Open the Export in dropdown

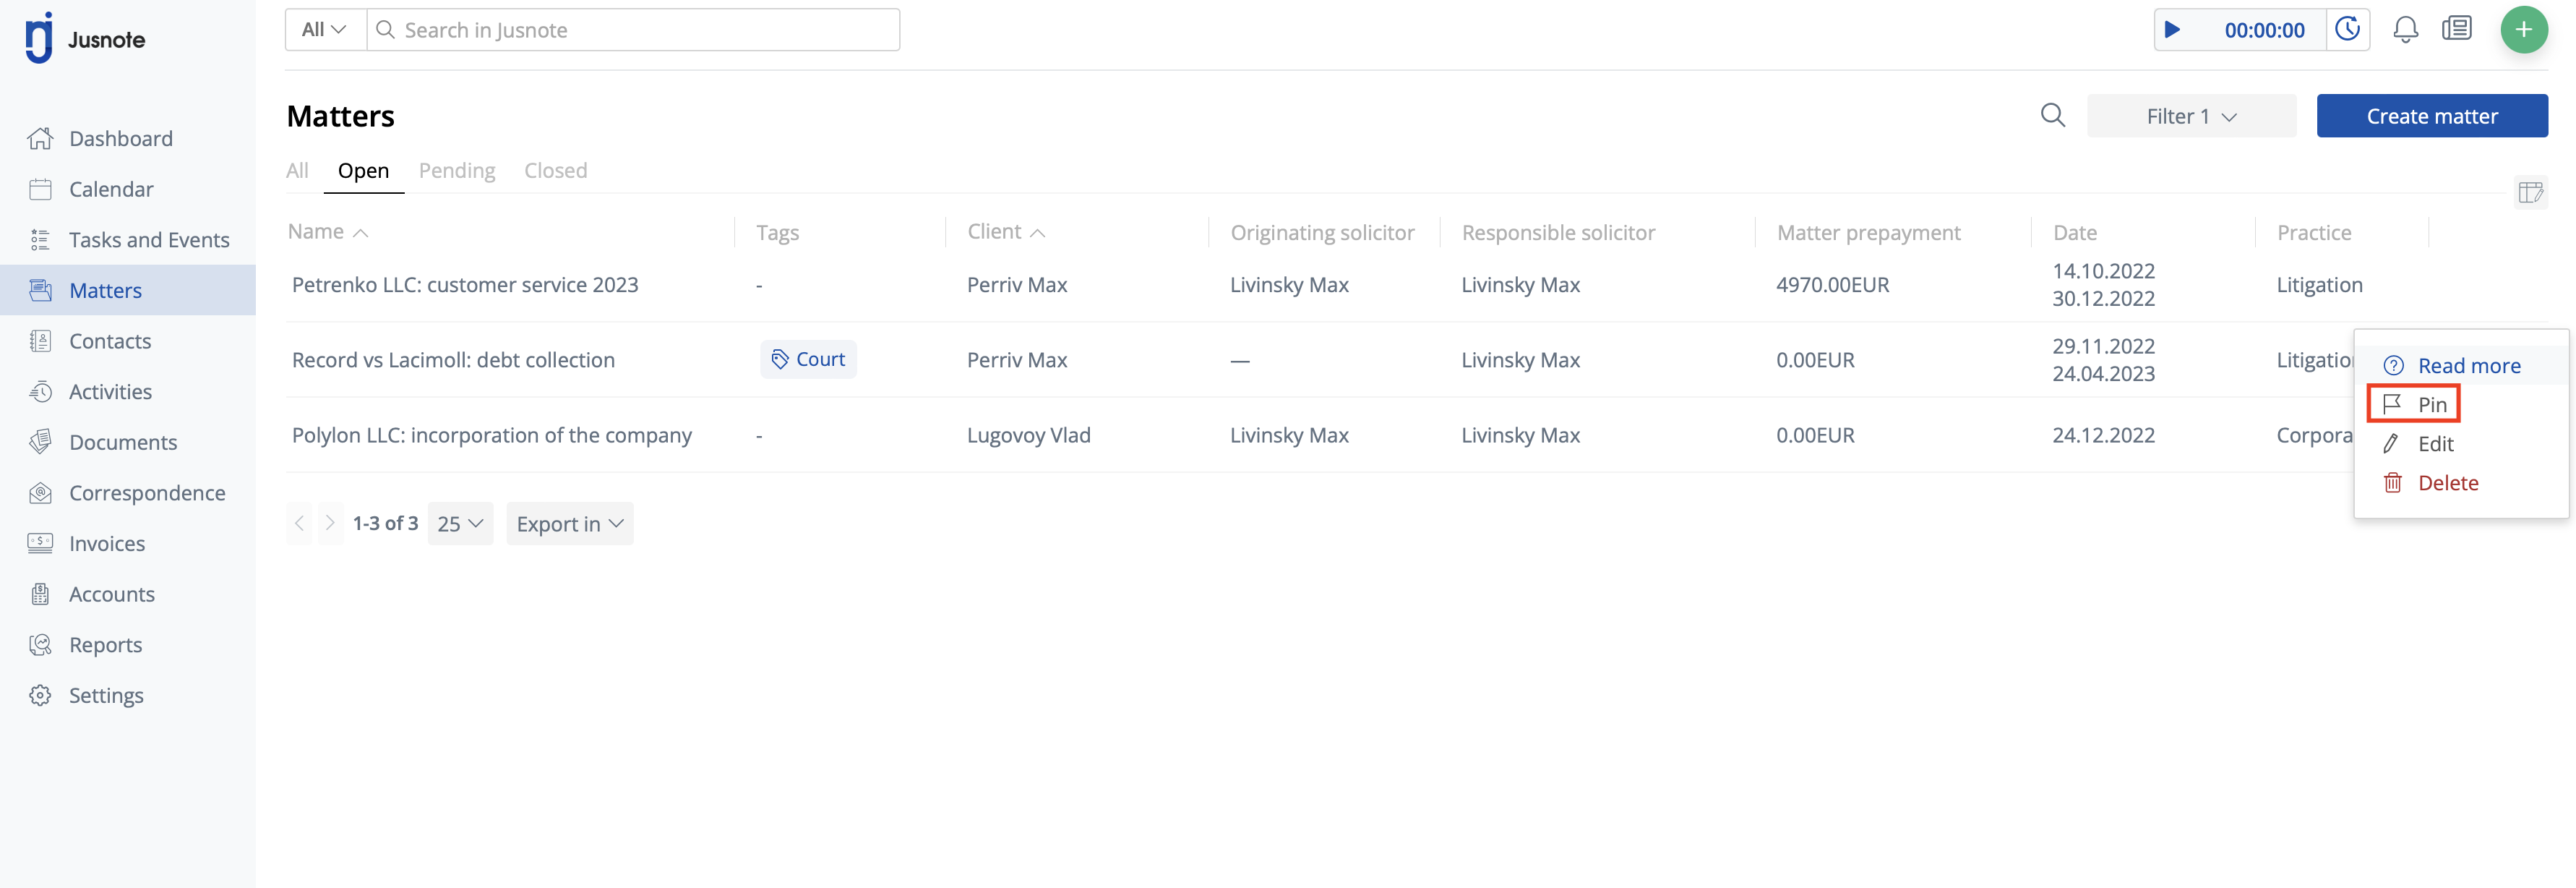[569, 524]
